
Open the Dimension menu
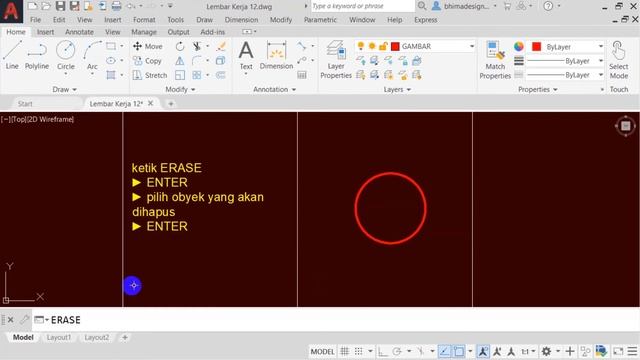pos(241,20)
